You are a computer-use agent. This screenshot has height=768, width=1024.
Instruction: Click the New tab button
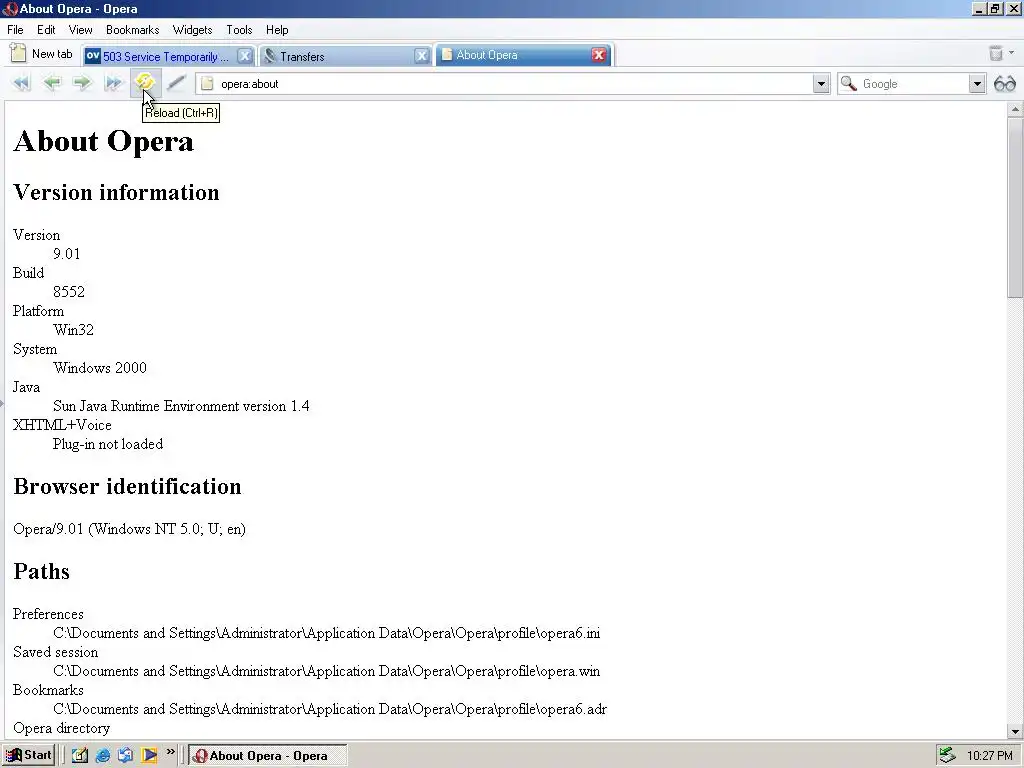coord(41,54)
